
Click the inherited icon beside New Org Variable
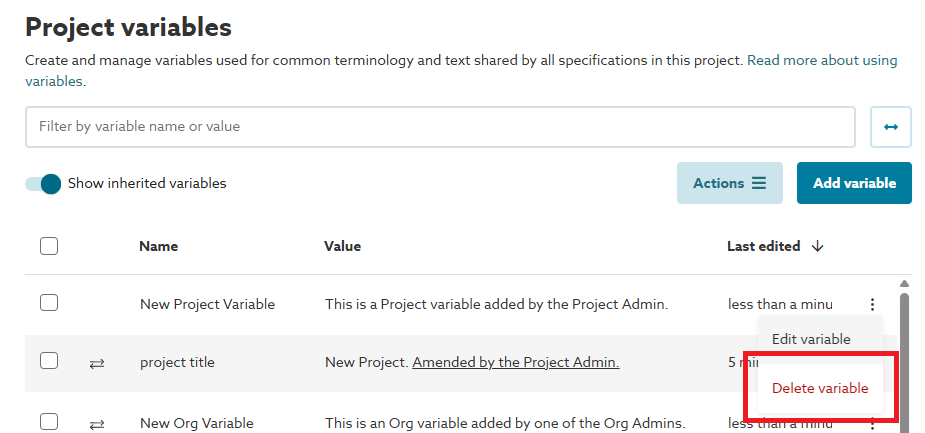[x=97, y=424]
